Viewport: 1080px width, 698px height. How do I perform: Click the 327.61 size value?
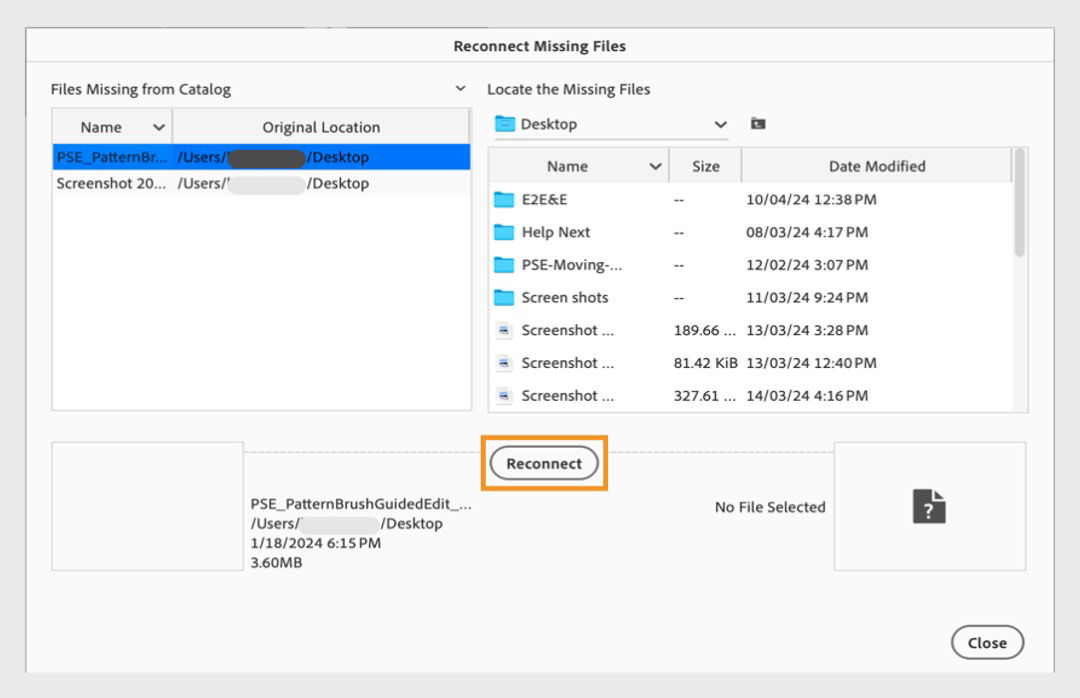click(705, 396)
